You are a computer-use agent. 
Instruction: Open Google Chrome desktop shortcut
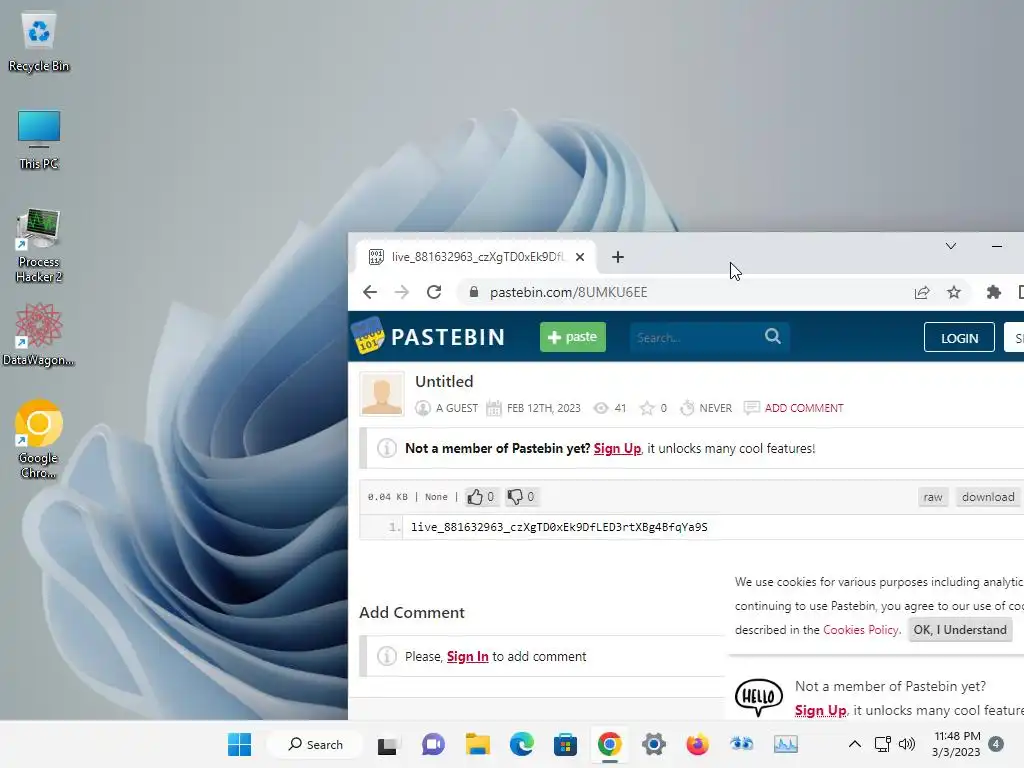[39, 439]
